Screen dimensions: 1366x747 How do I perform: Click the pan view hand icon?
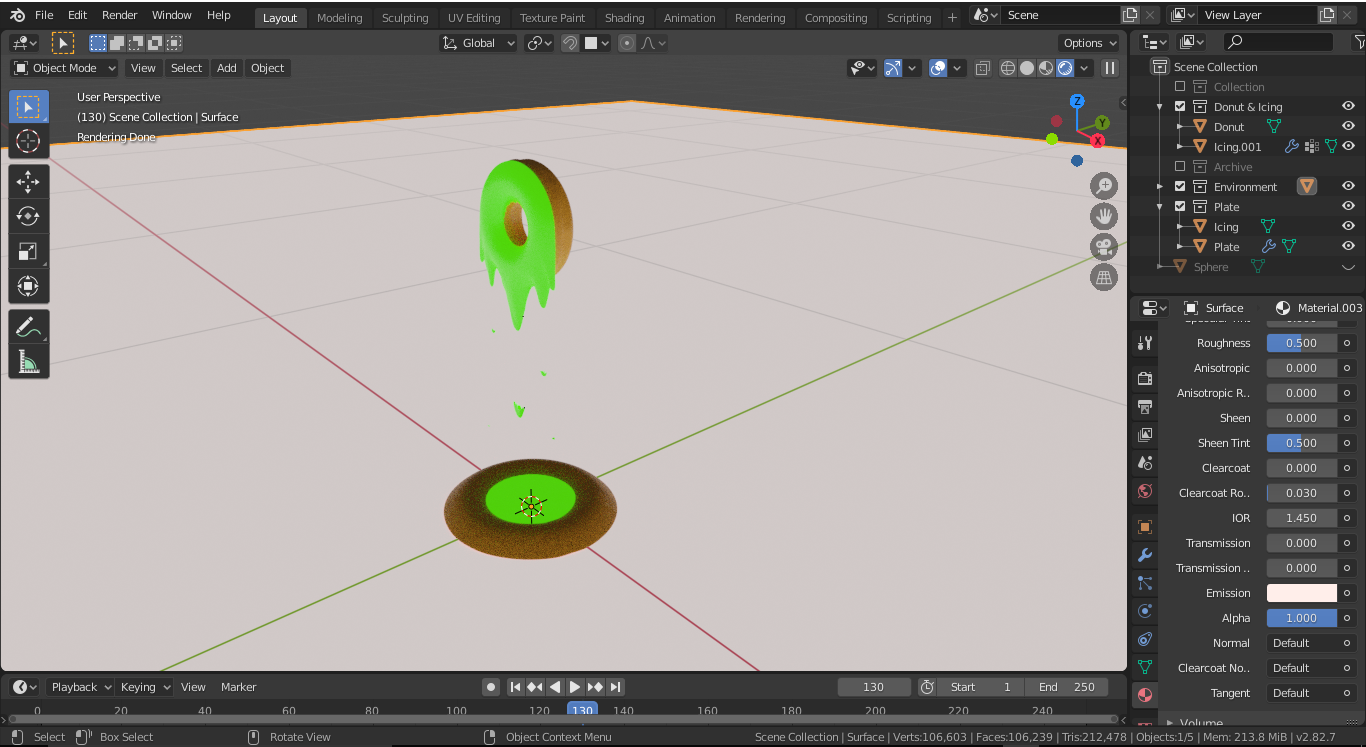click(x=1104, y=215)
